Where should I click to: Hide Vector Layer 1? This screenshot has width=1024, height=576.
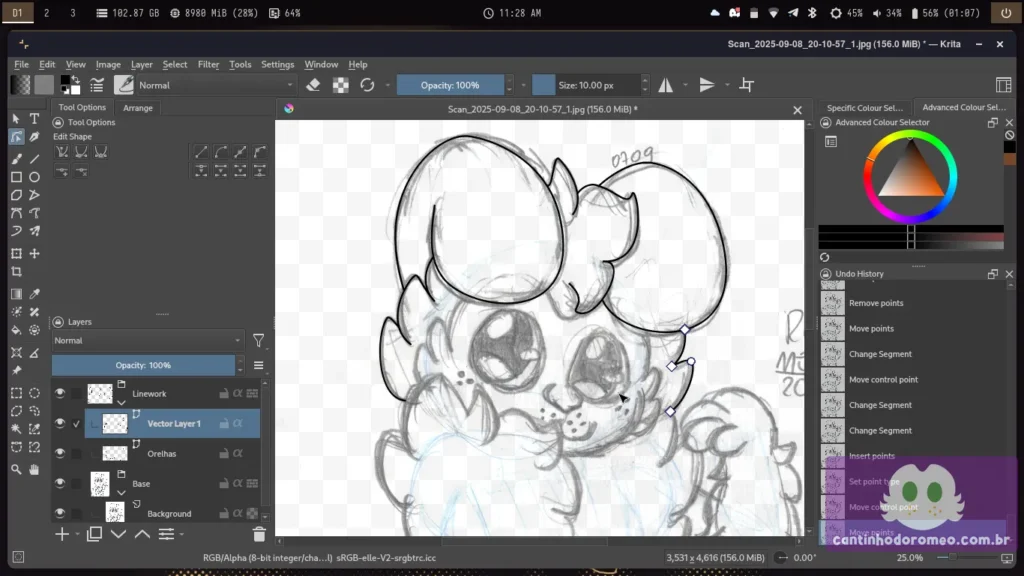tap(60, 423)
